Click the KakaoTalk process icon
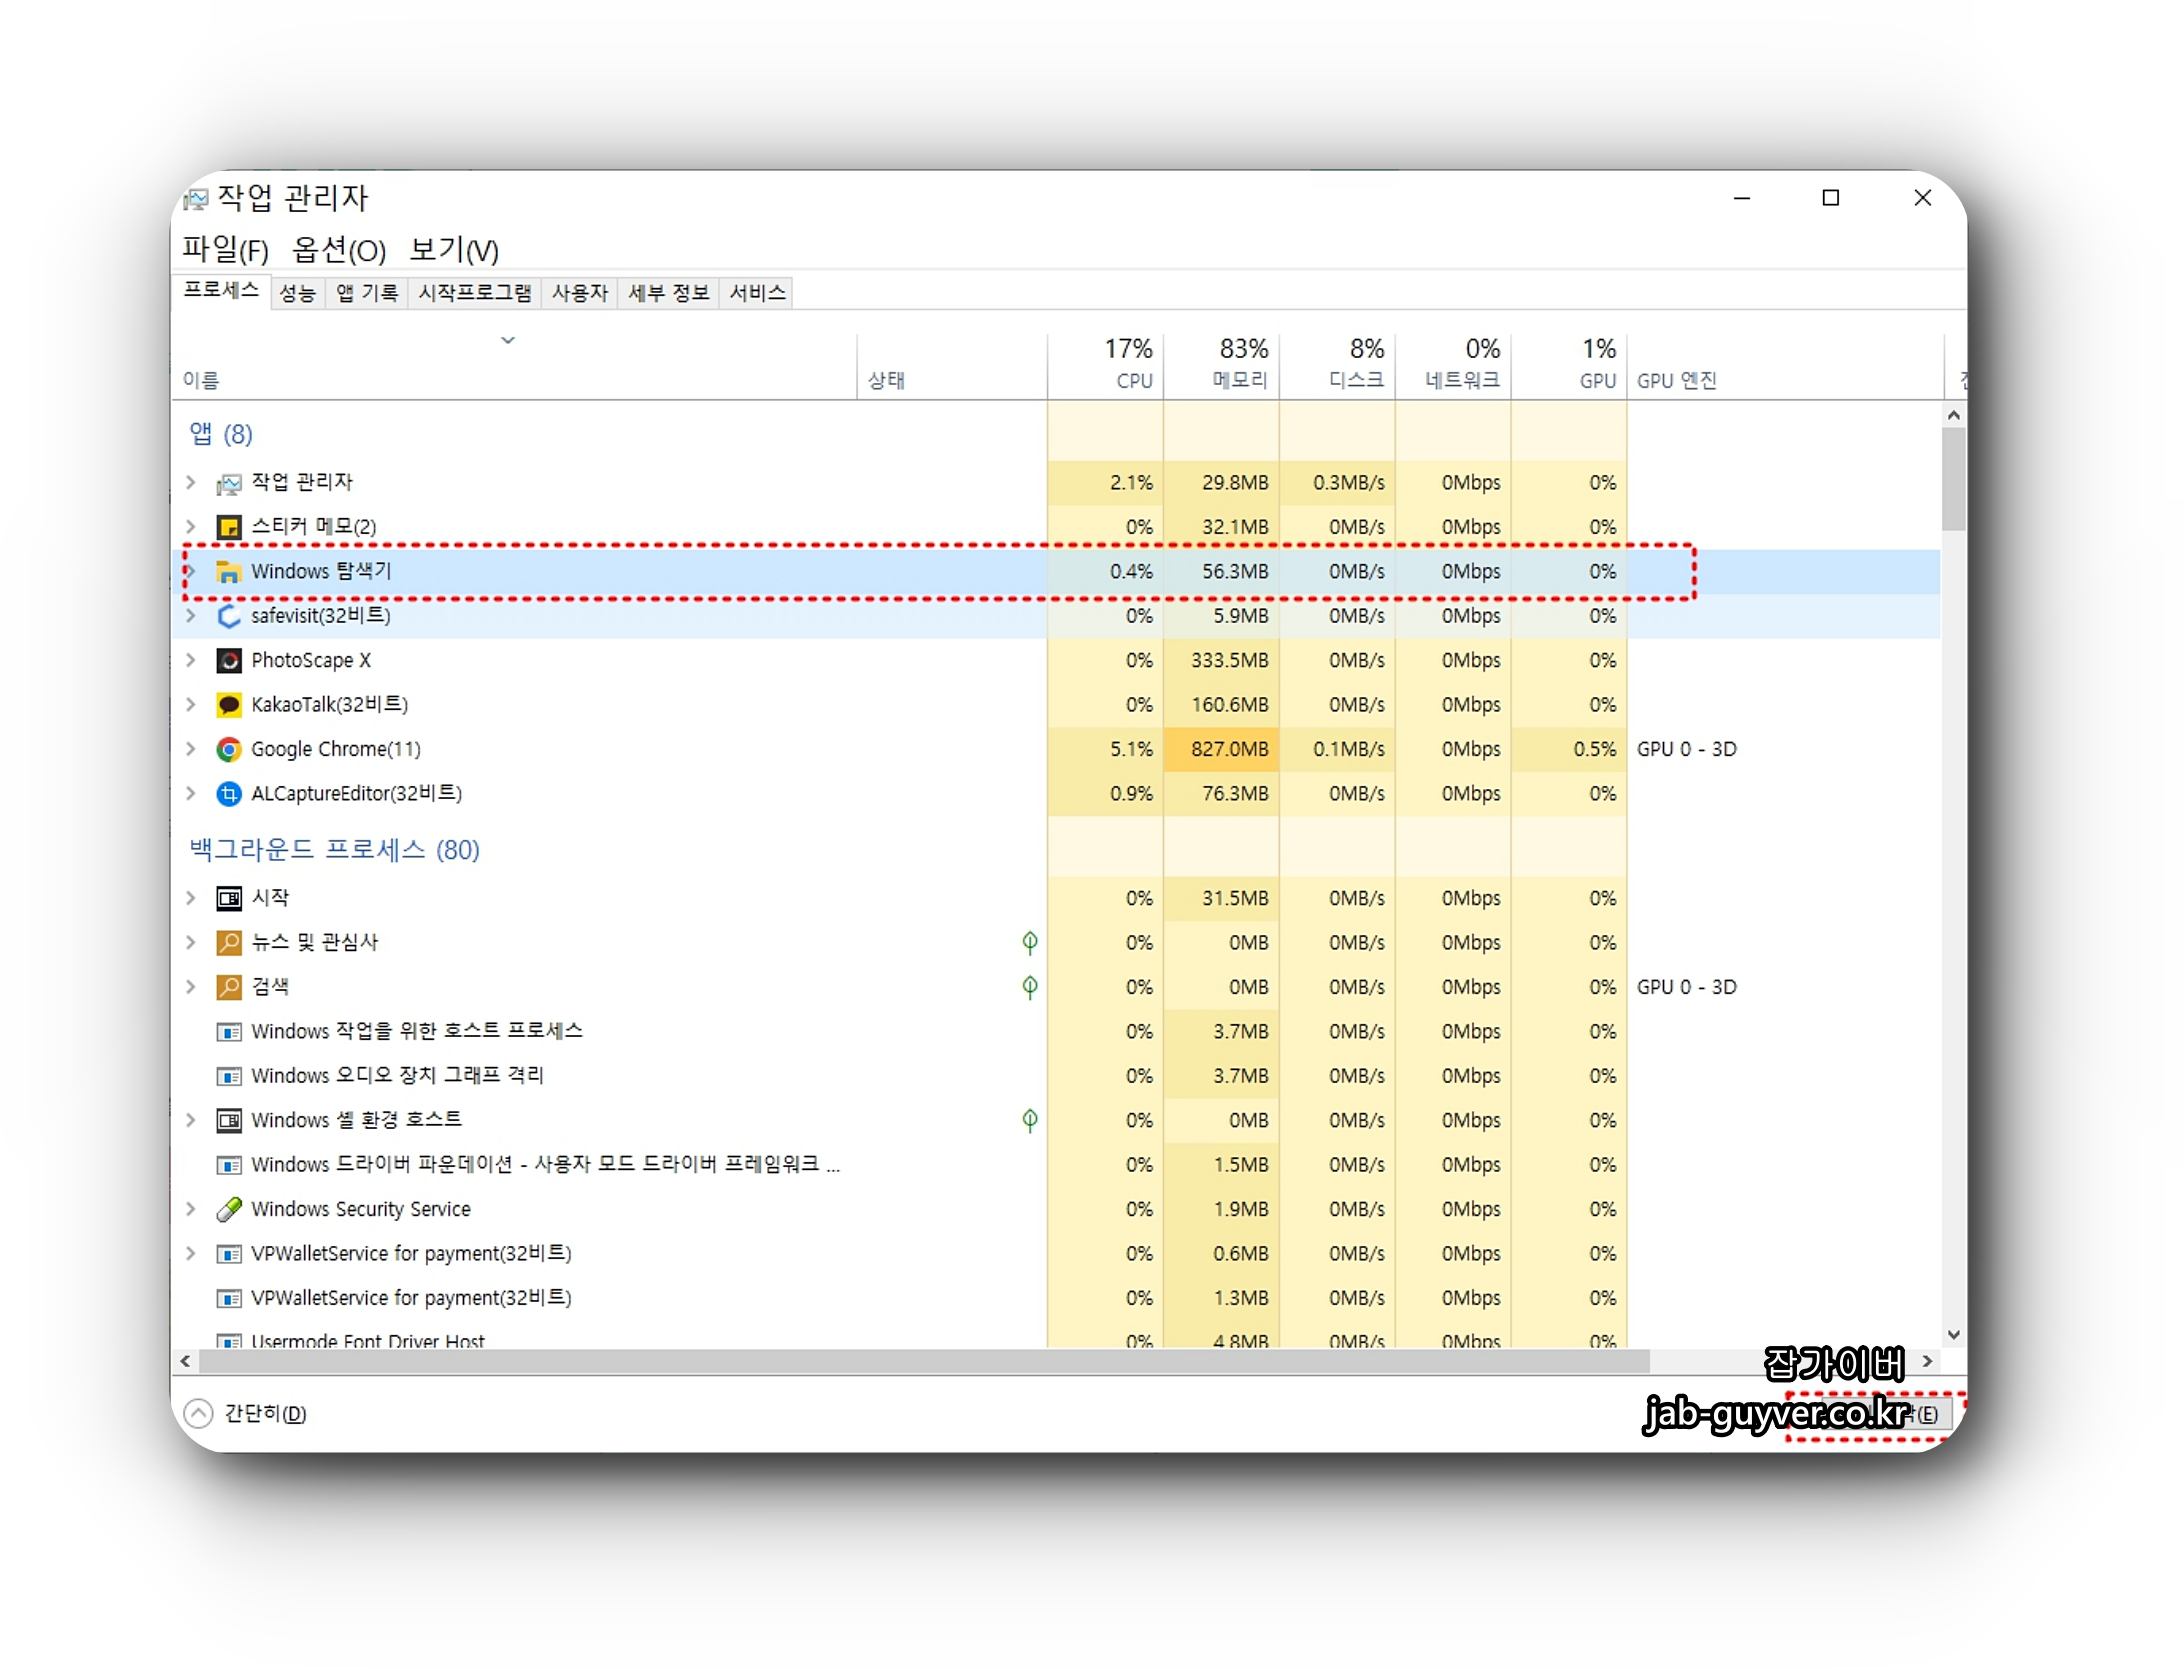 tap(229, 705)
